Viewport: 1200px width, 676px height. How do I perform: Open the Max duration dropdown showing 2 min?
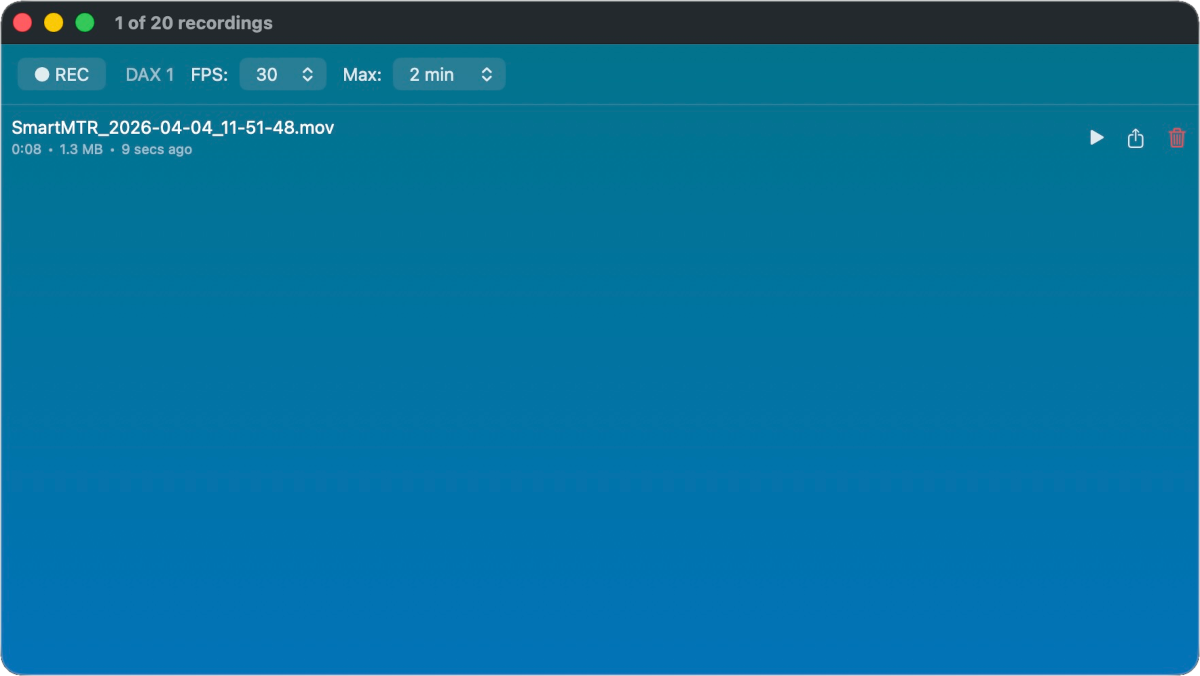coord(449,74)
